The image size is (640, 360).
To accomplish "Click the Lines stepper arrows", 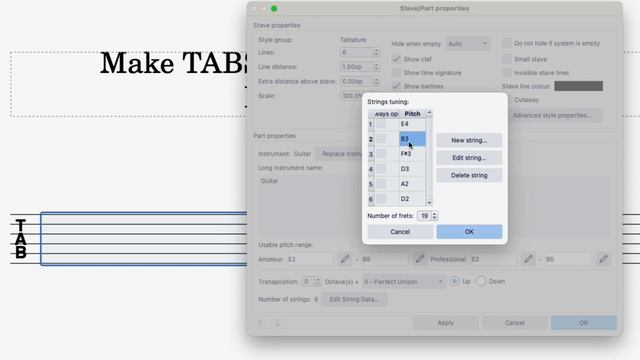I will tap(376, 52).
